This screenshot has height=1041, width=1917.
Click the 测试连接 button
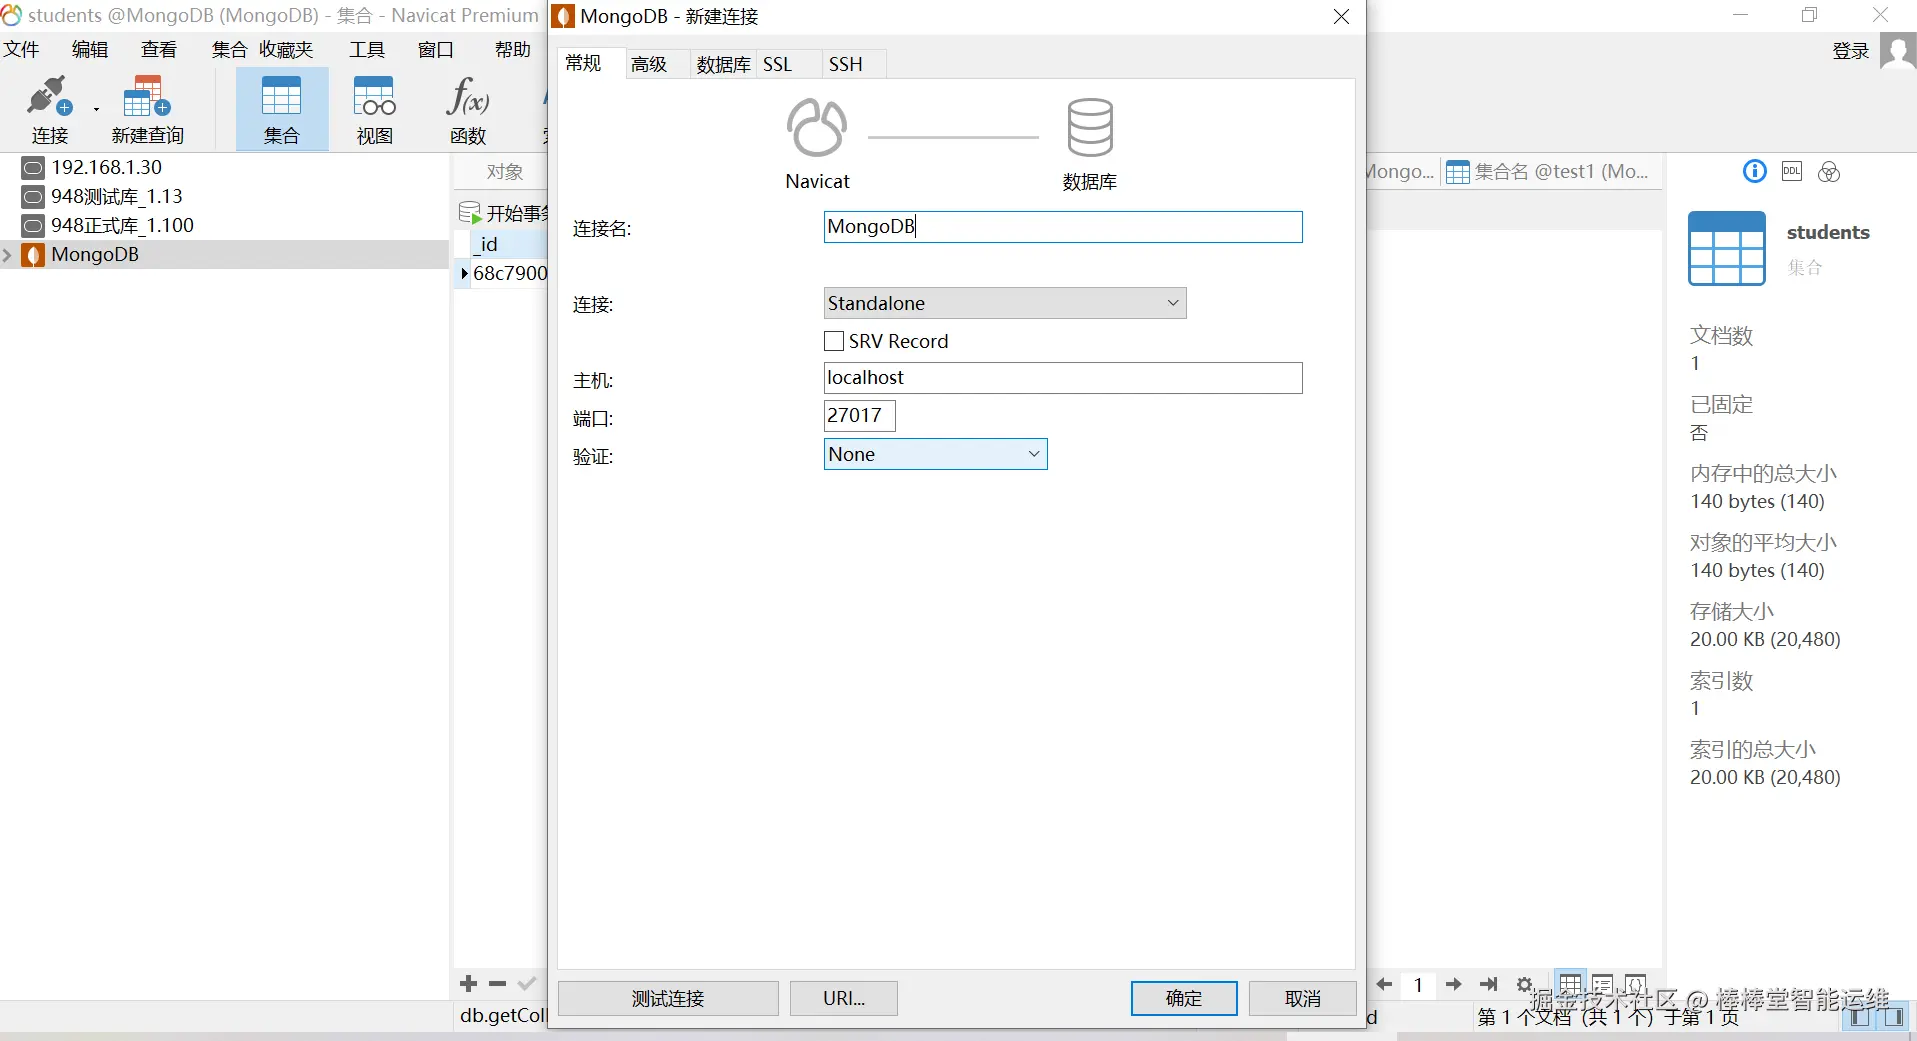[668, 998]
